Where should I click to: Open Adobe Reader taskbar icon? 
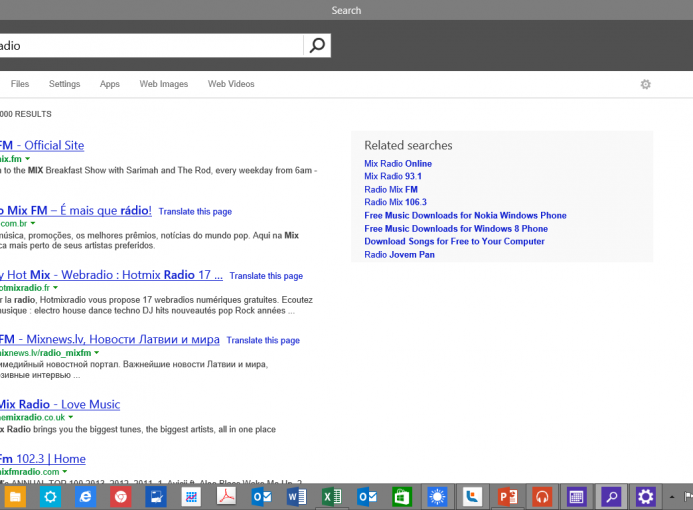click(226, 496)
